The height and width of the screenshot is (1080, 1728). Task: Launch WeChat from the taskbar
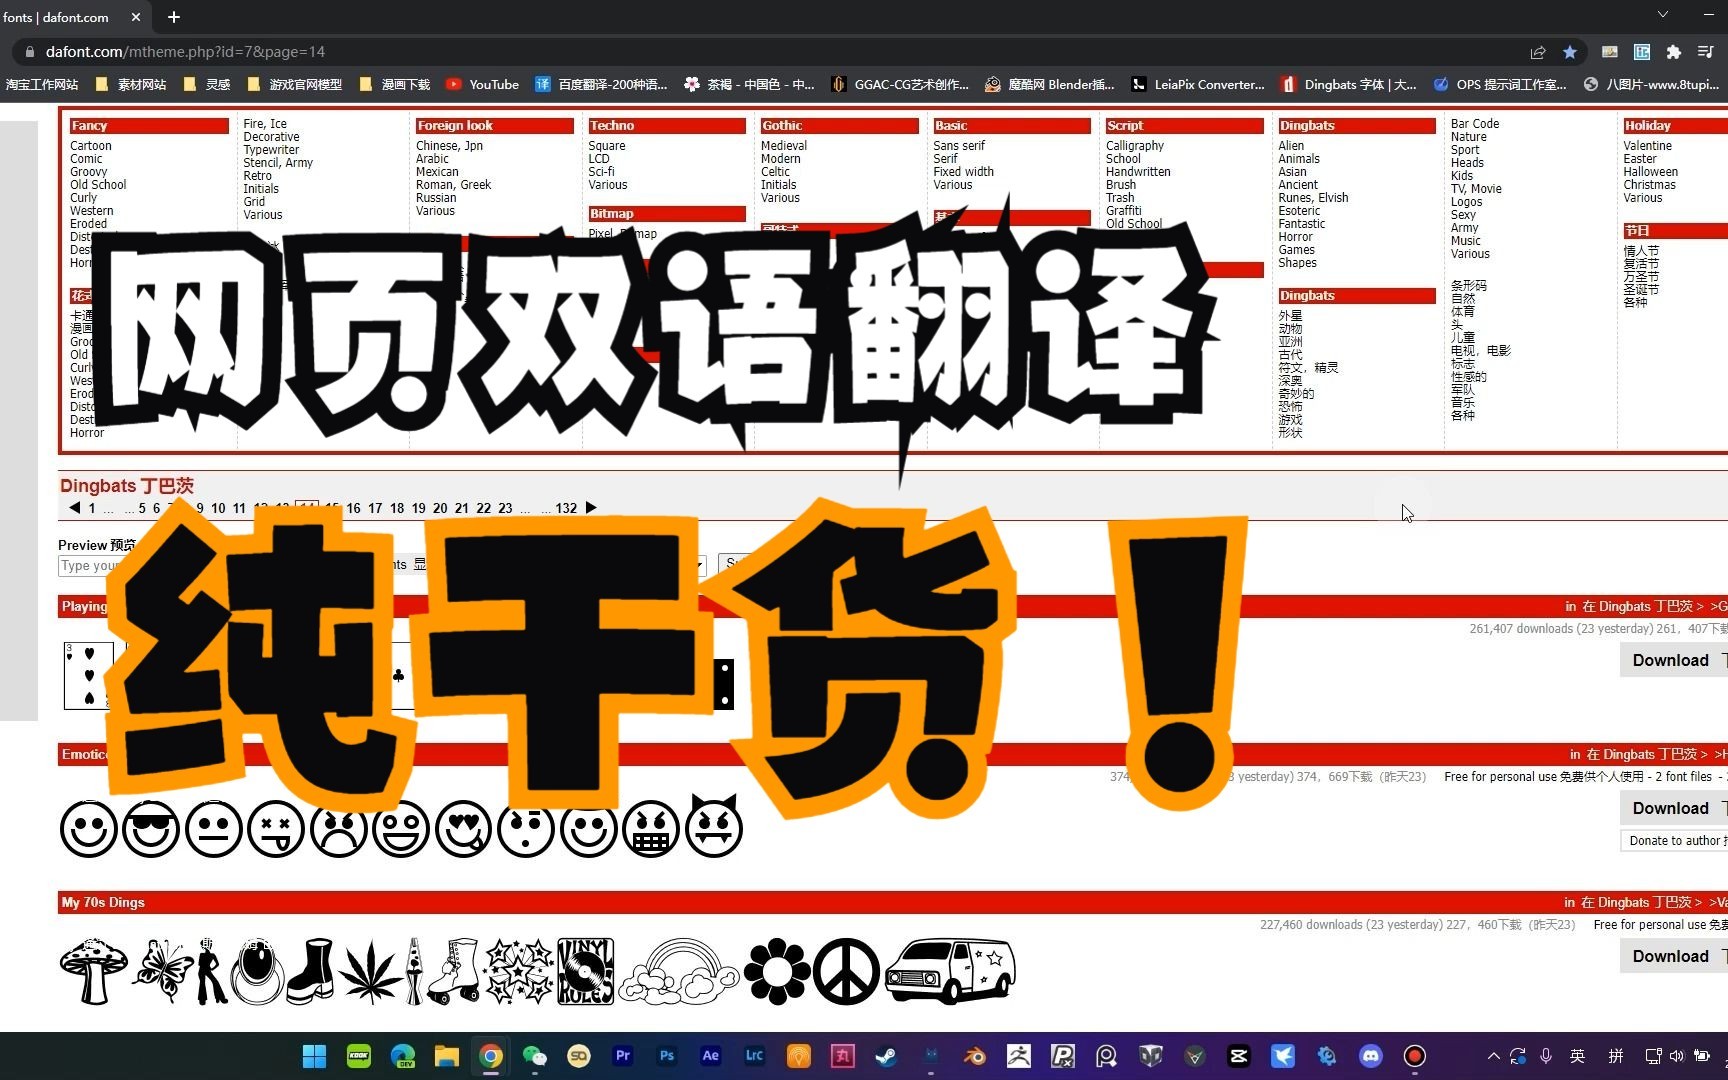point(534,1056)
